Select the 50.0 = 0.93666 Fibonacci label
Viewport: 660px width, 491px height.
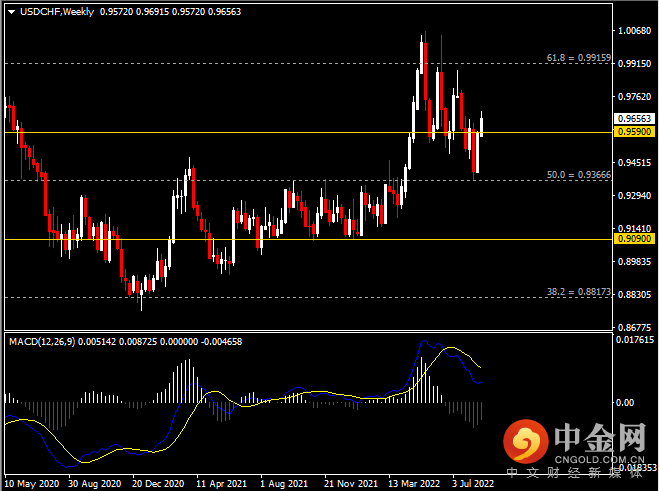(x=579, y=175)
